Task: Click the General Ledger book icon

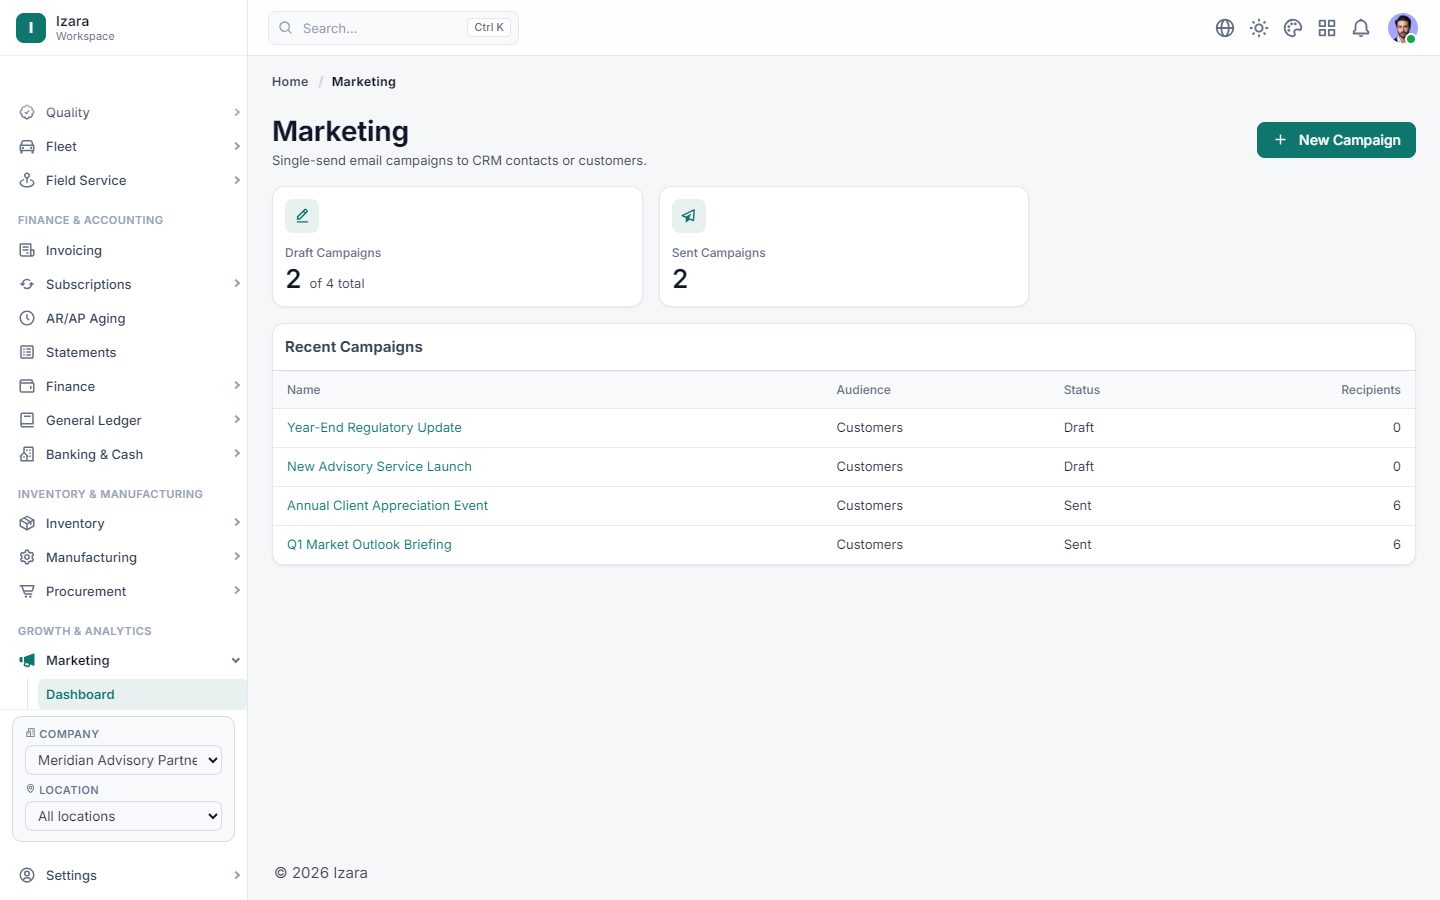Action: click(27, 420)
